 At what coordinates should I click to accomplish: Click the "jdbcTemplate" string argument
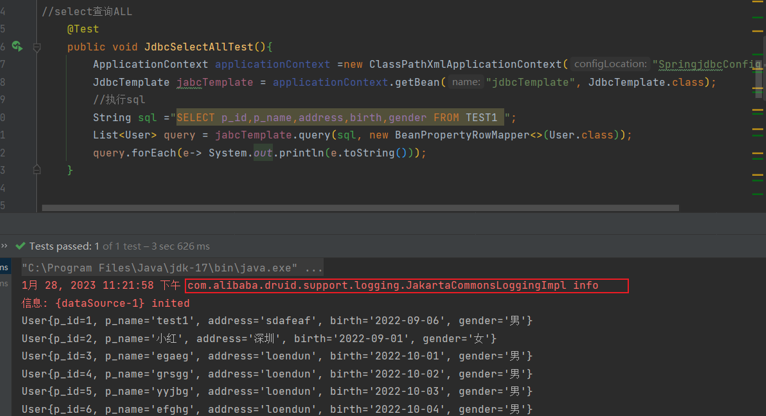(530, 82)
